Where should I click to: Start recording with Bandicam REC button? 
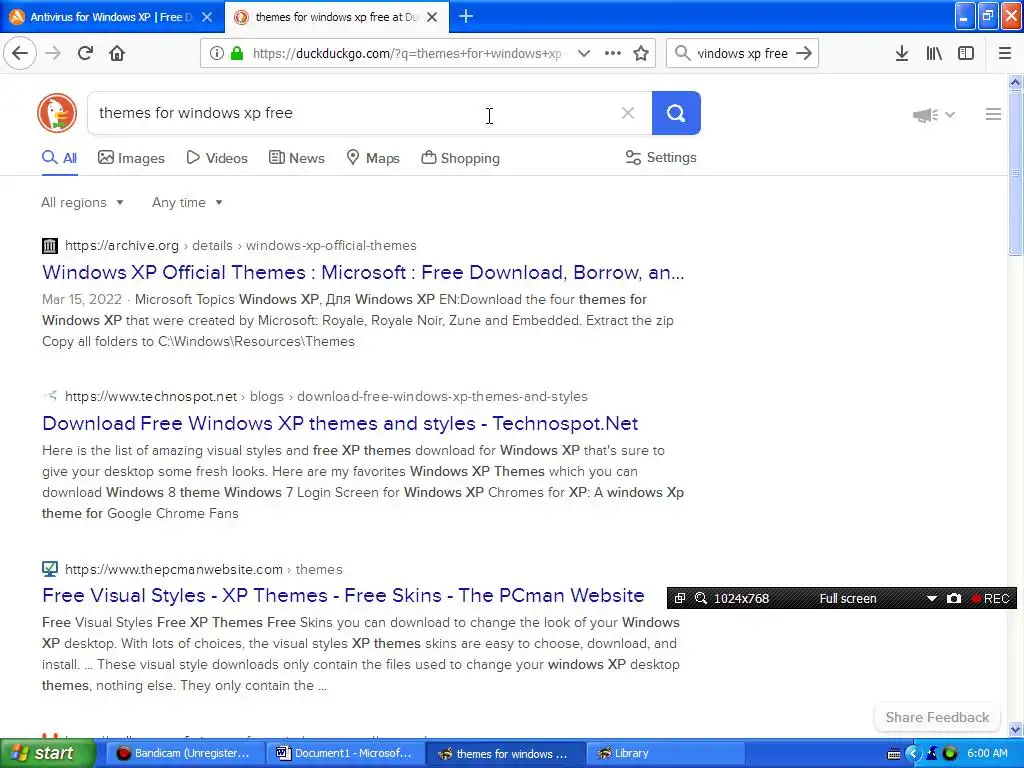991,598
